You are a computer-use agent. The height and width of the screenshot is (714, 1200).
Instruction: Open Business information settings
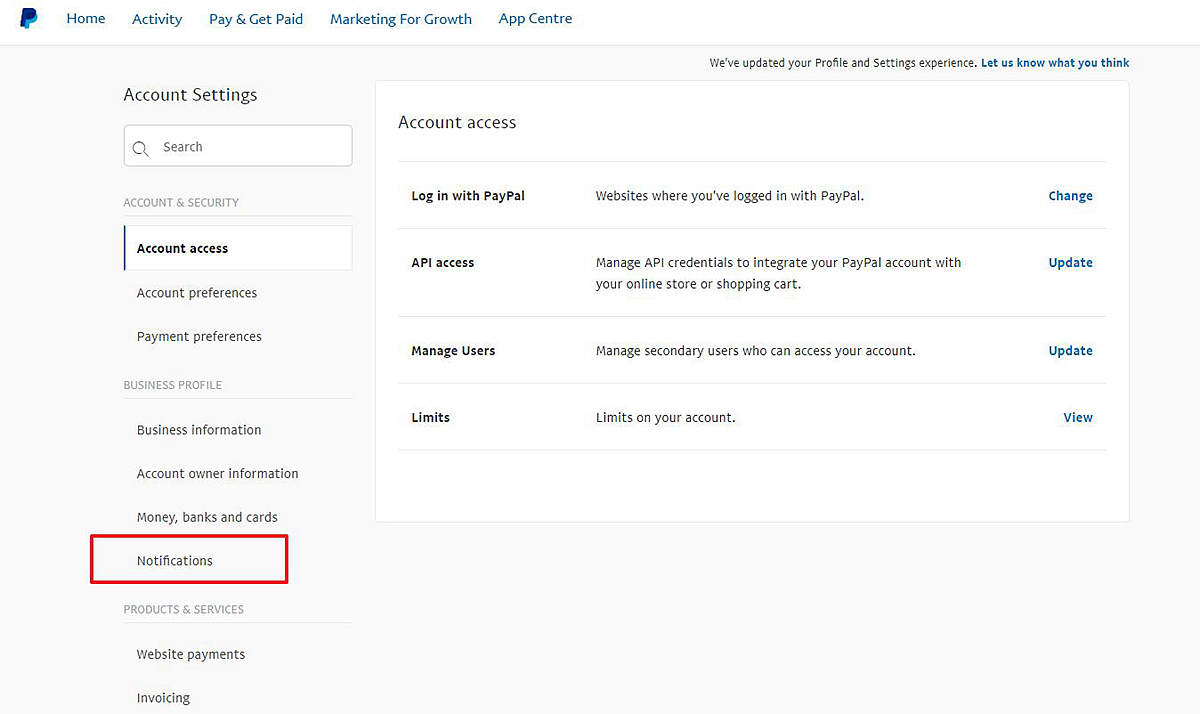(x=198, y=429)
